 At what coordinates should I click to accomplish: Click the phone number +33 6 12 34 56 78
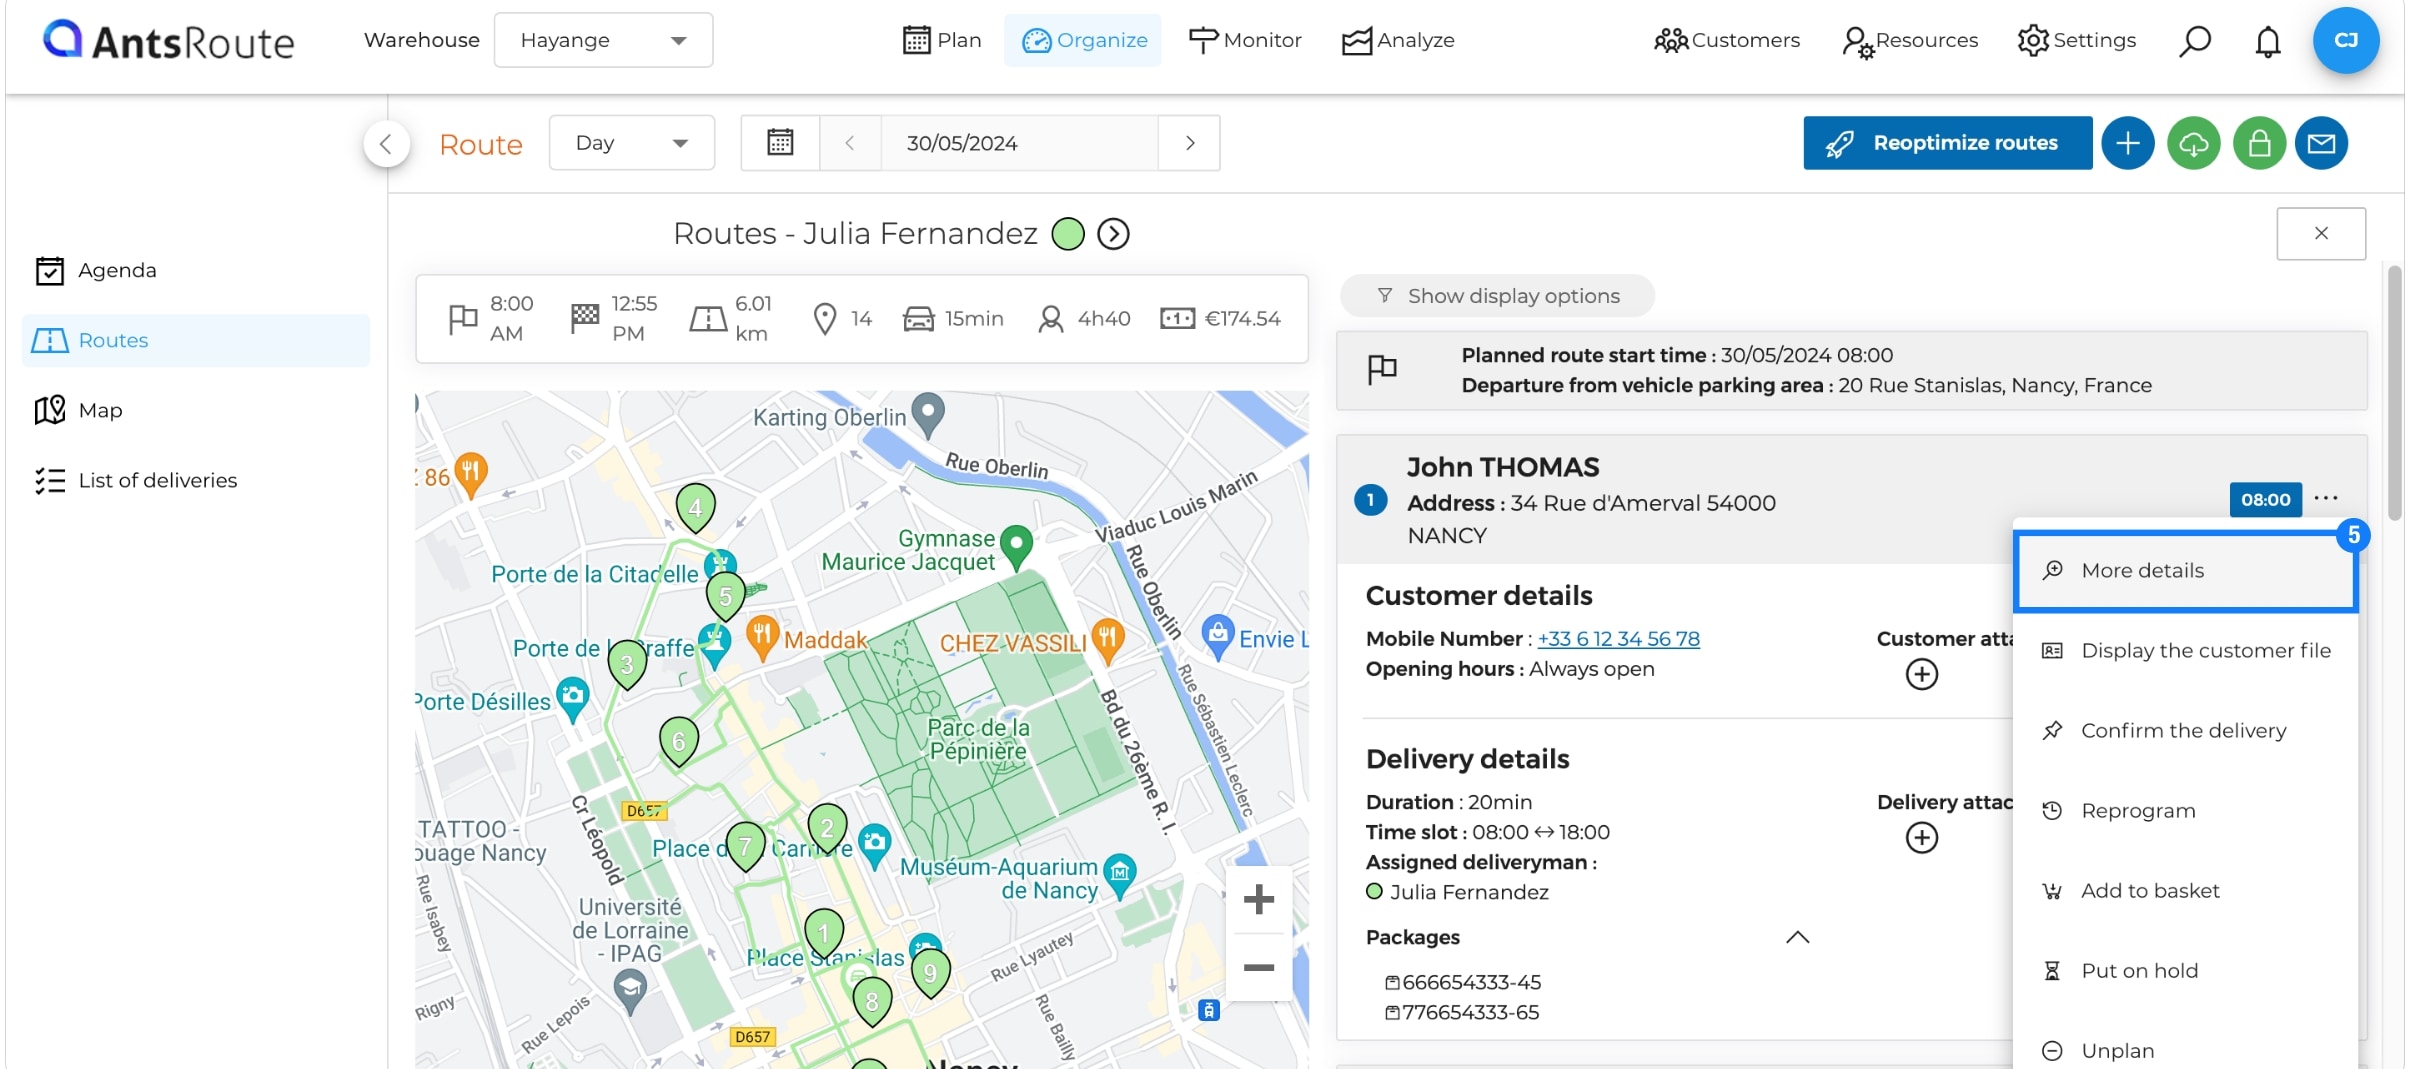click(1618, 638)
